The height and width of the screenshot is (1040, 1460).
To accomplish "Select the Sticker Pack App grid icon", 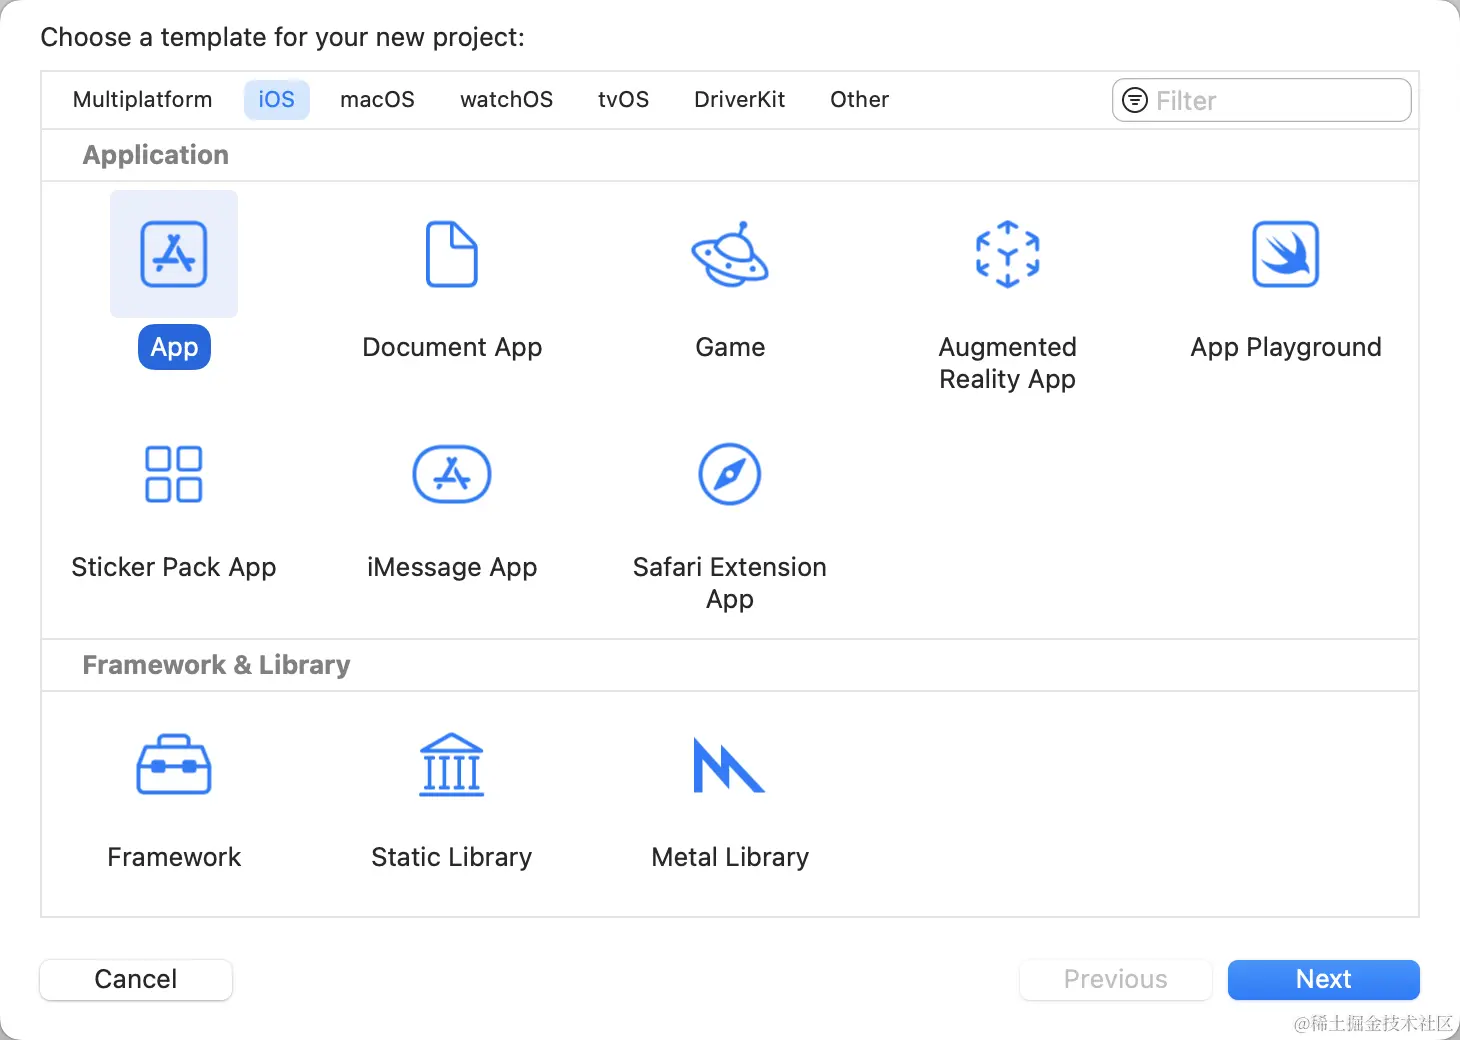I will pyautogui.click(x=174, y=474).
